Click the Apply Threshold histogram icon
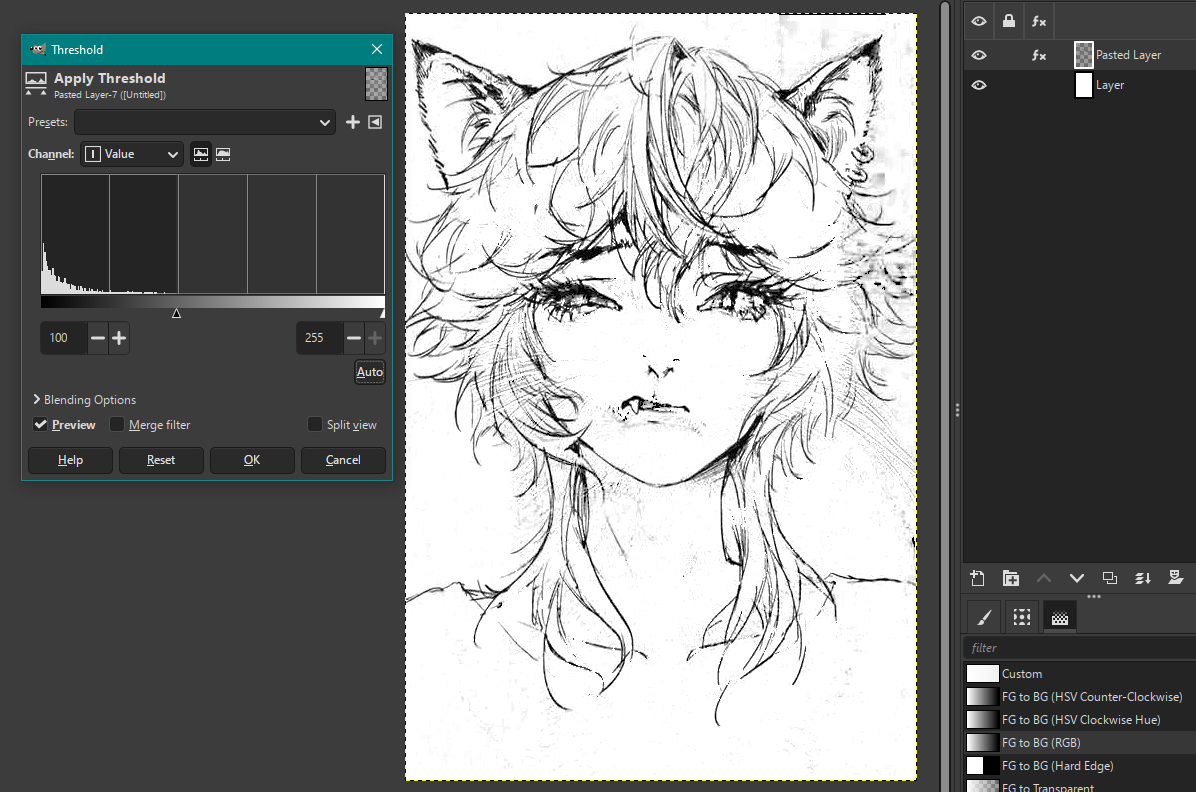The height and width of the screenshot is (792, 1196). 36,83
